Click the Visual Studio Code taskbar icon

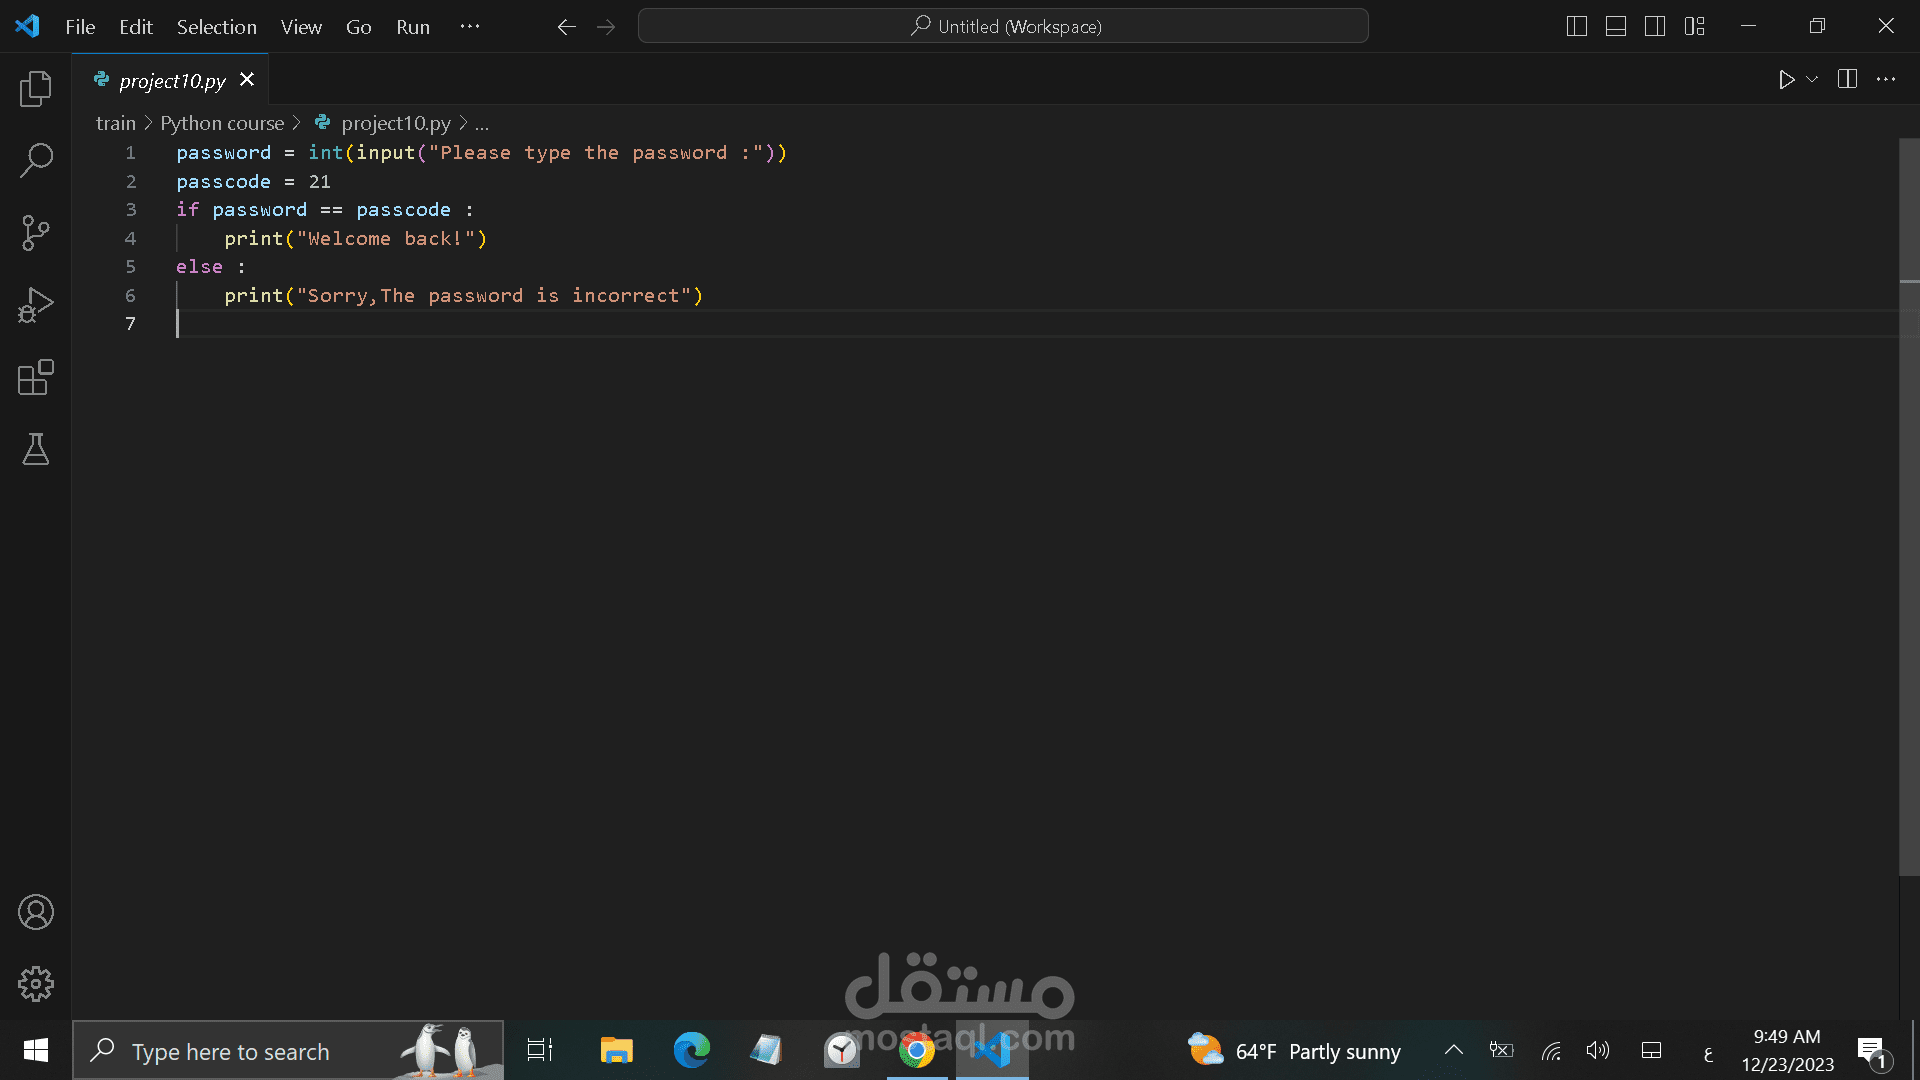(x=992, y=1050)
